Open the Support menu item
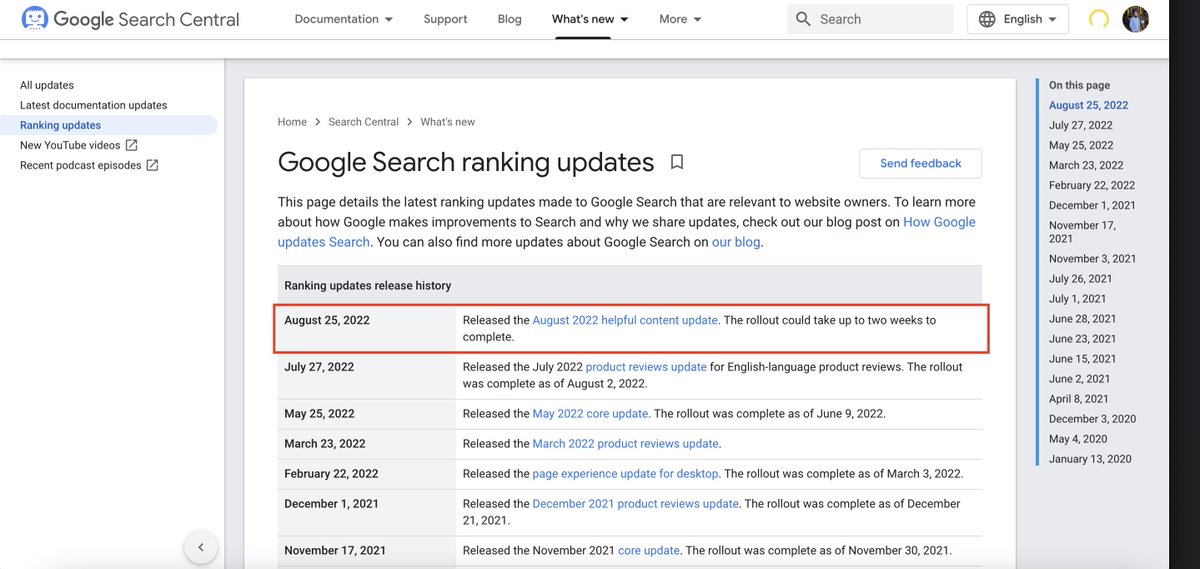Image resolution: width=1200 pixels, height=569 pixels. (445, 19)
